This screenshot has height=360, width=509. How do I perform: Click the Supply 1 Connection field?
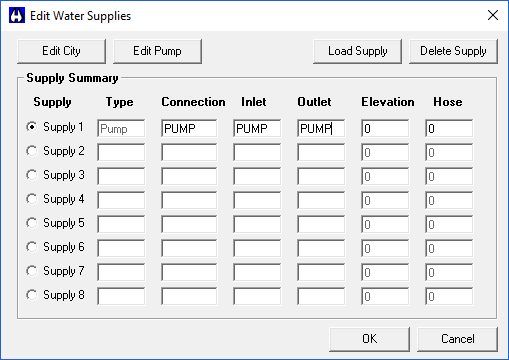point(189,128)
